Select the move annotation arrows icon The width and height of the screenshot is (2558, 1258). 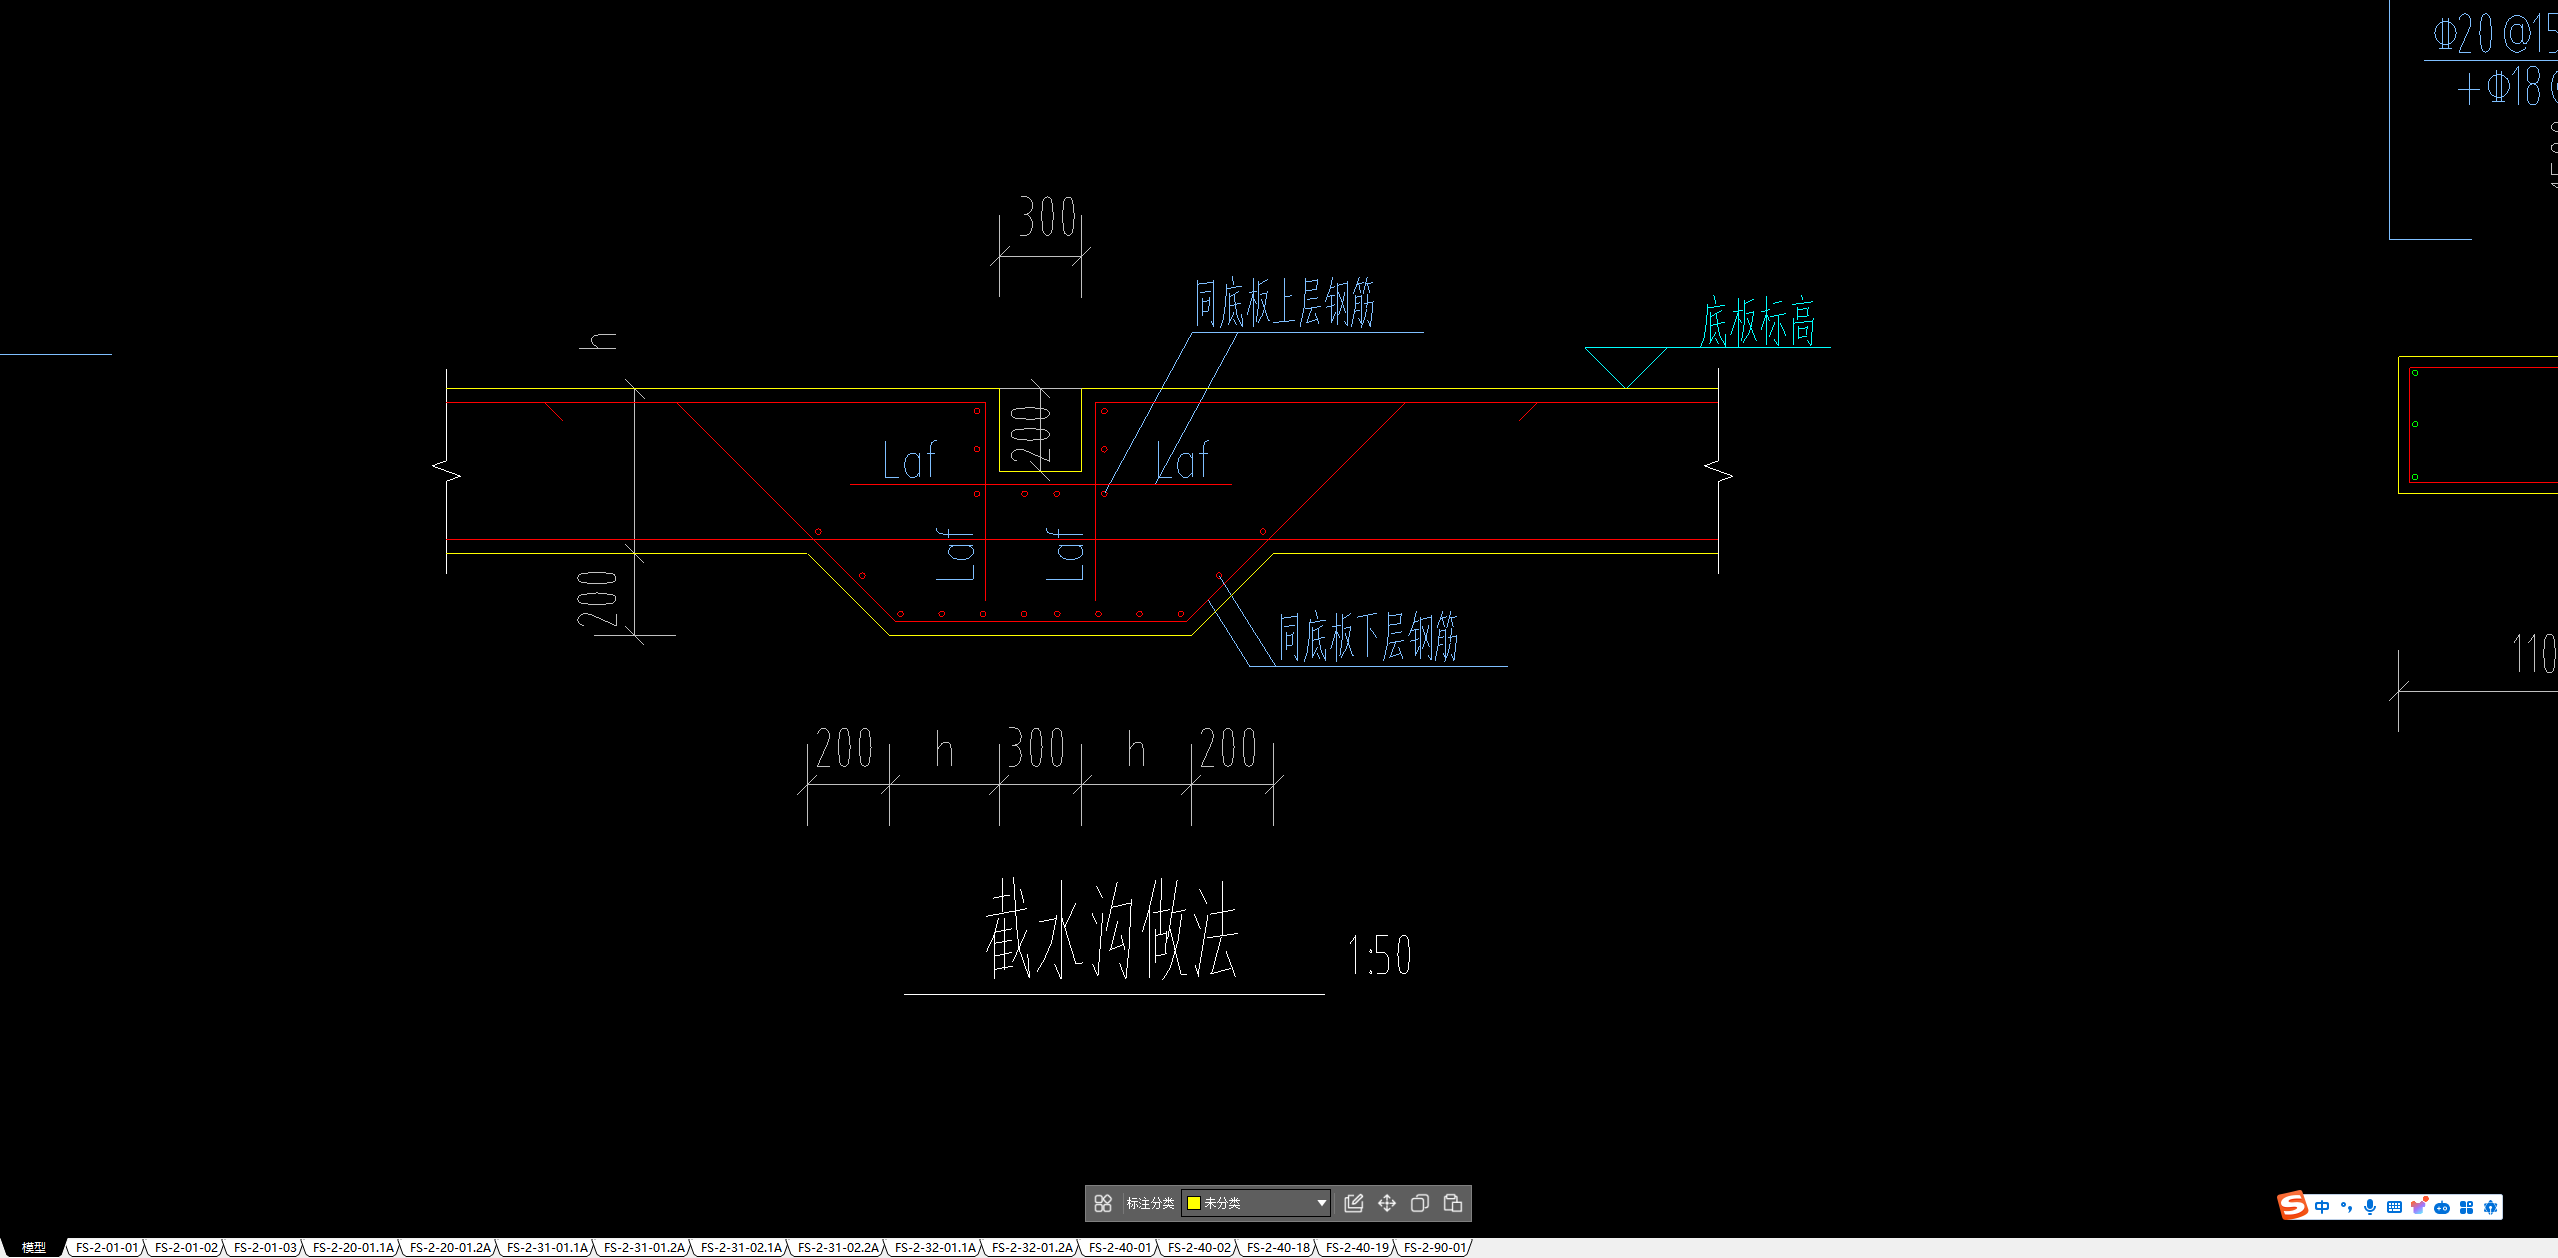(x=1387, y=1203)
